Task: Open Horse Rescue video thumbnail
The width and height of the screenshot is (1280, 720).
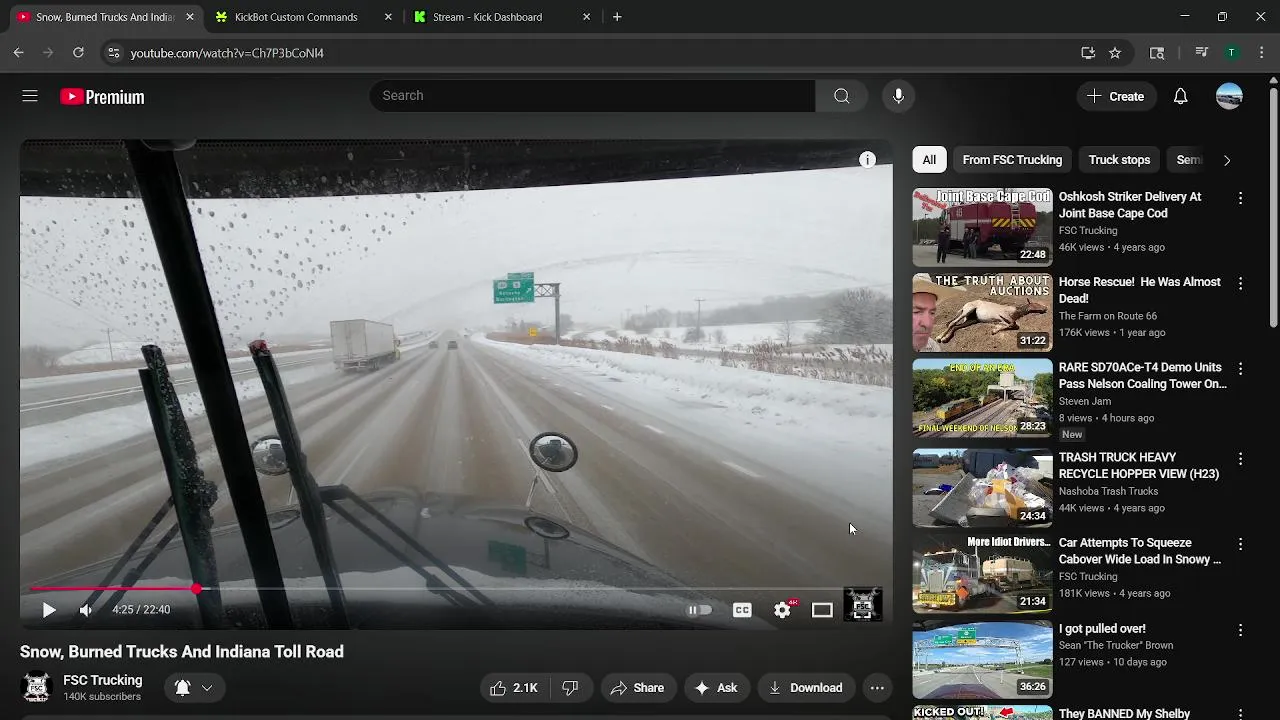Action: coord(982,313)
